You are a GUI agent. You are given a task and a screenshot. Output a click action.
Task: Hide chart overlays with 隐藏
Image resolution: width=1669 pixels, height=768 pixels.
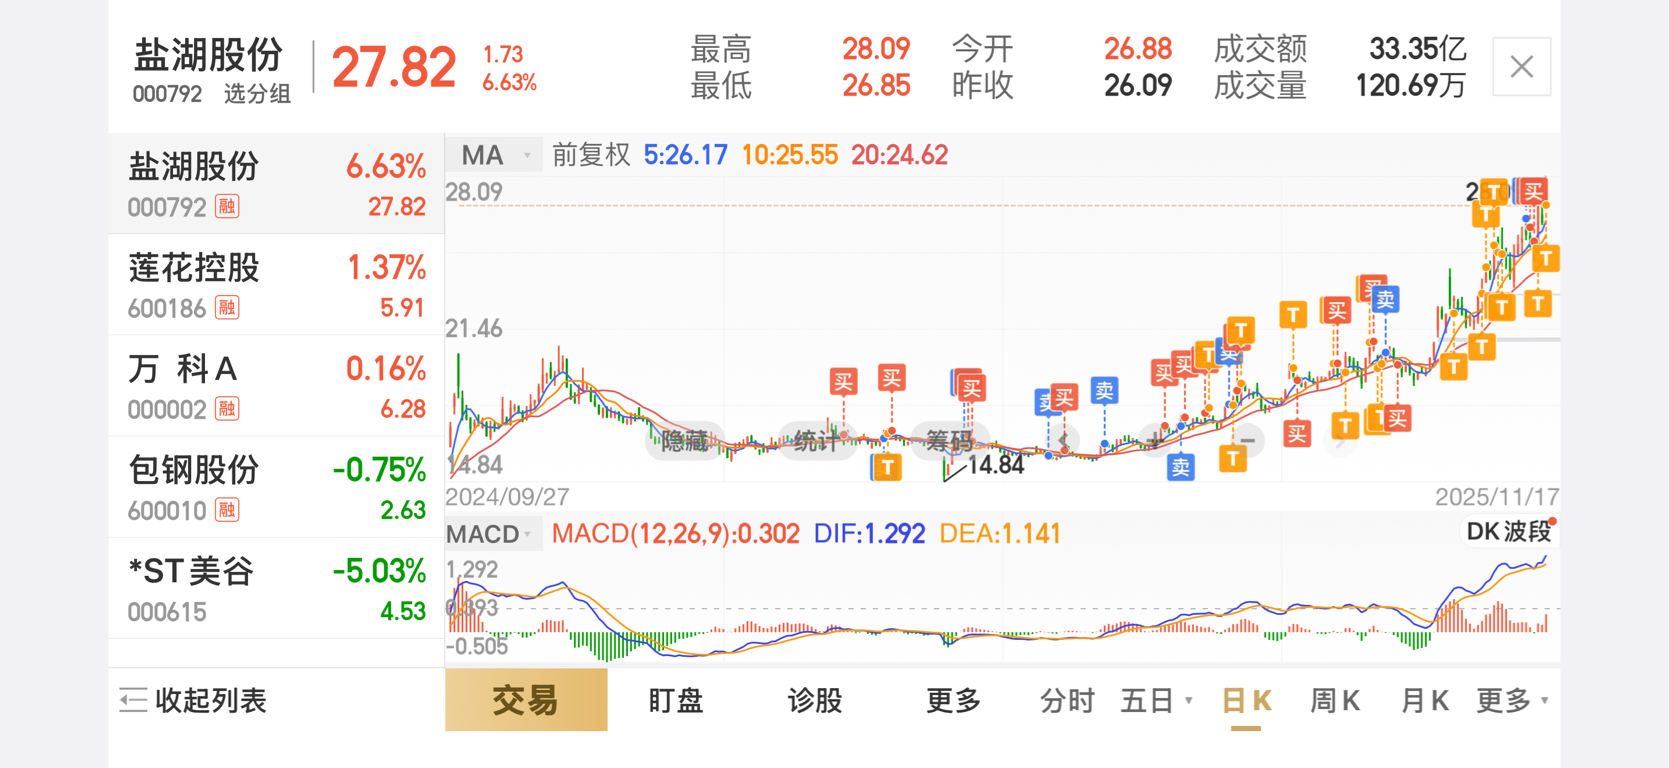(685, 440)
